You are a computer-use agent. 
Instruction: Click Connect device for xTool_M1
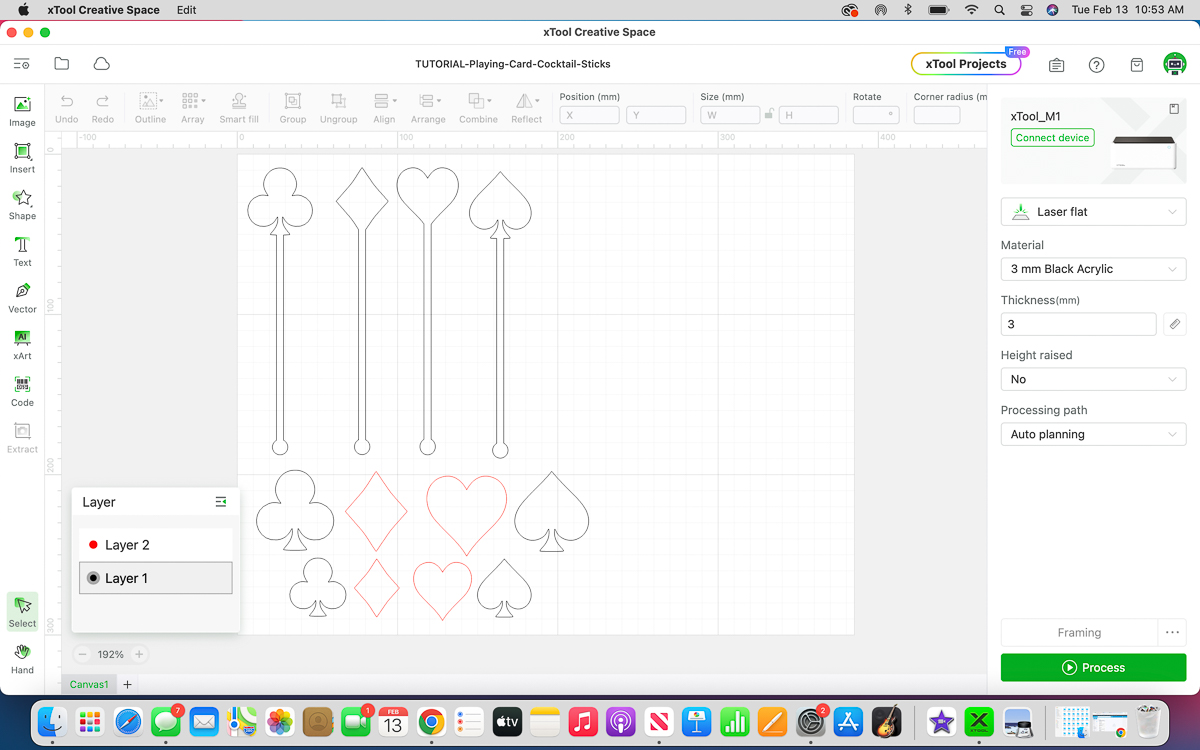tap(1052, 137)
